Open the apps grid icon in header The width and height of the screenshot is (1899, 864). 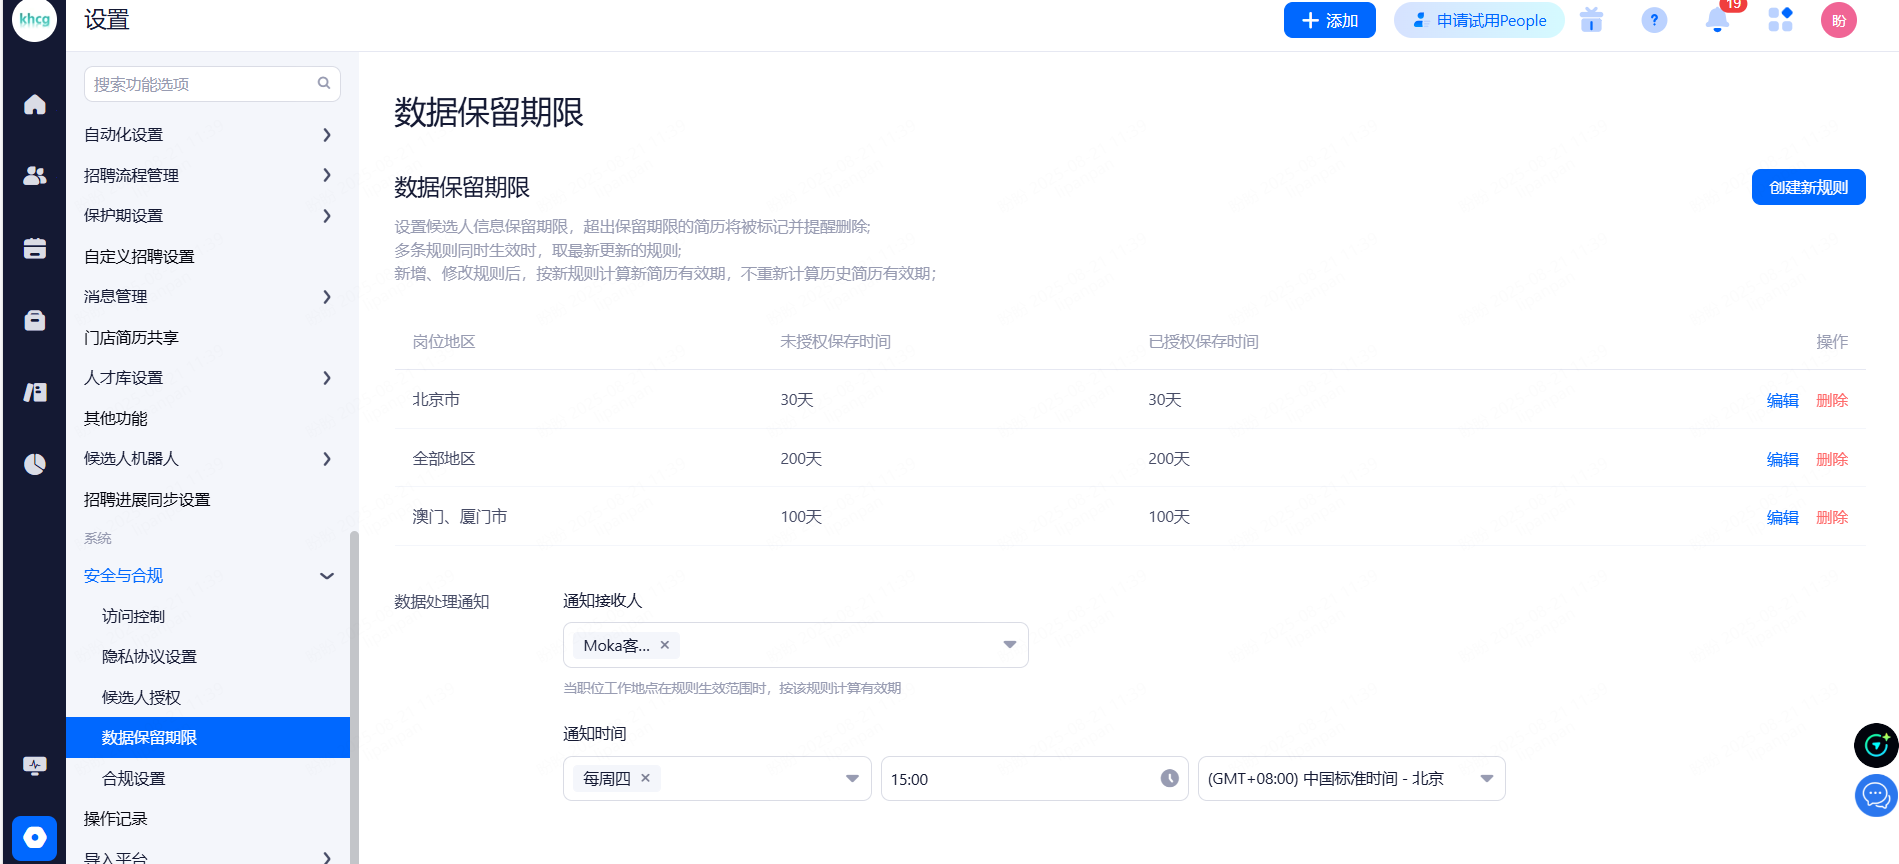[x=1780, y=20]
